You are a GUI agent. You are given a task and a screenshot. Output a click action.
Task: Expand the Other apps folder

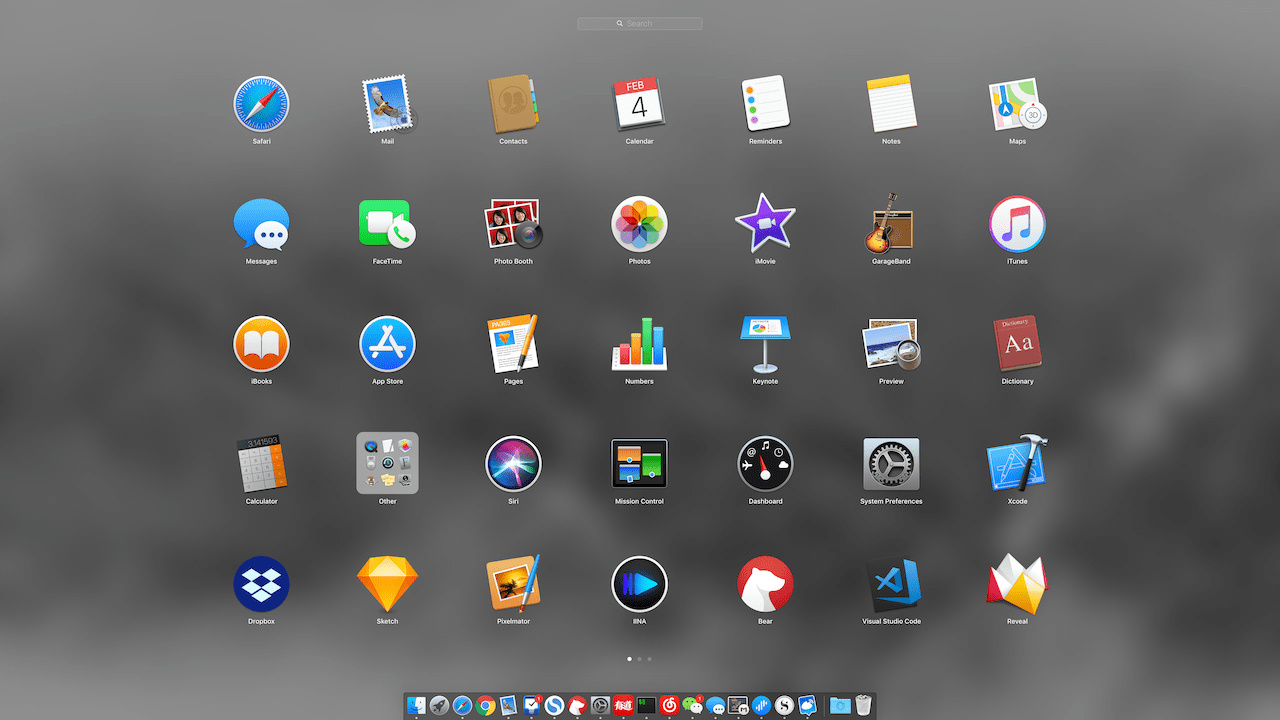(x=387, y=464)
